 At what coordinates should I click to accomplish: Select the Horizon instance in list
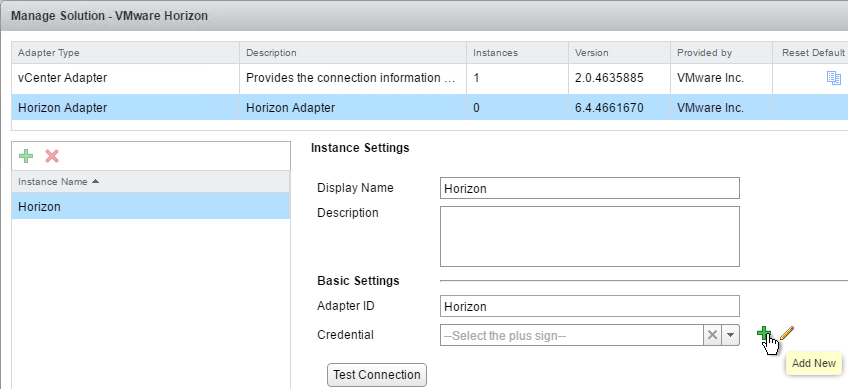click(151, 206)
